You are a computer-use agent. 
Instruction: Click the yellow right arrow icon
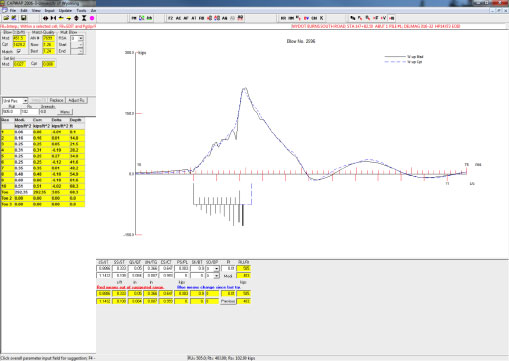click(x=69, y=18)
